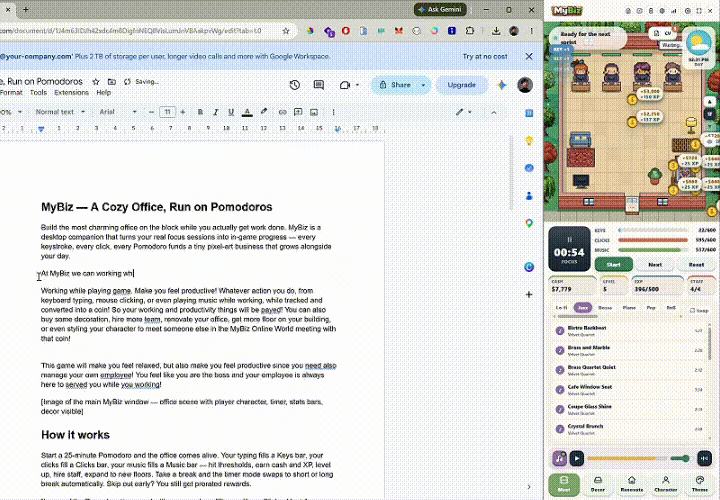
Task: Click the music note icon in MyBiz player
Action: [559, 458]
